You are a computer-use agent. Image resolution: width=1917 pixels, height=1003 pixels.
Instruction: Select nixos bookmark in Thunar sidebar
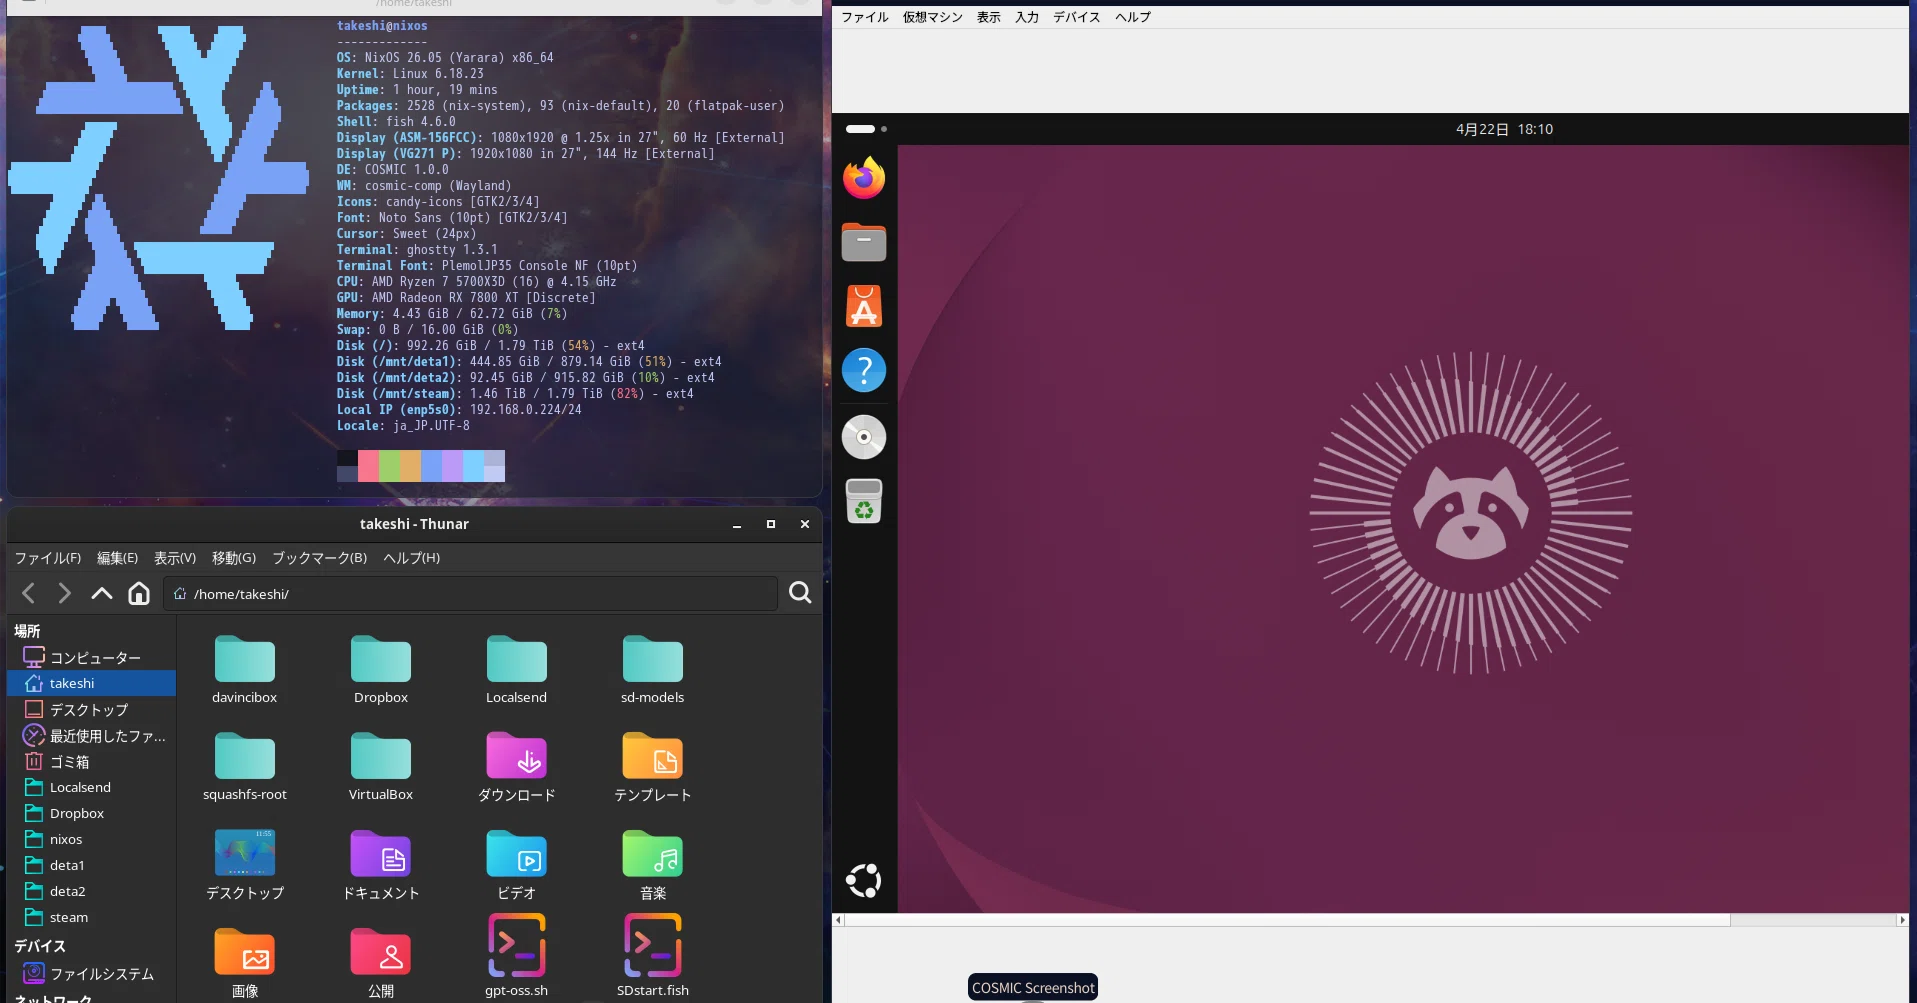(92, 839)
